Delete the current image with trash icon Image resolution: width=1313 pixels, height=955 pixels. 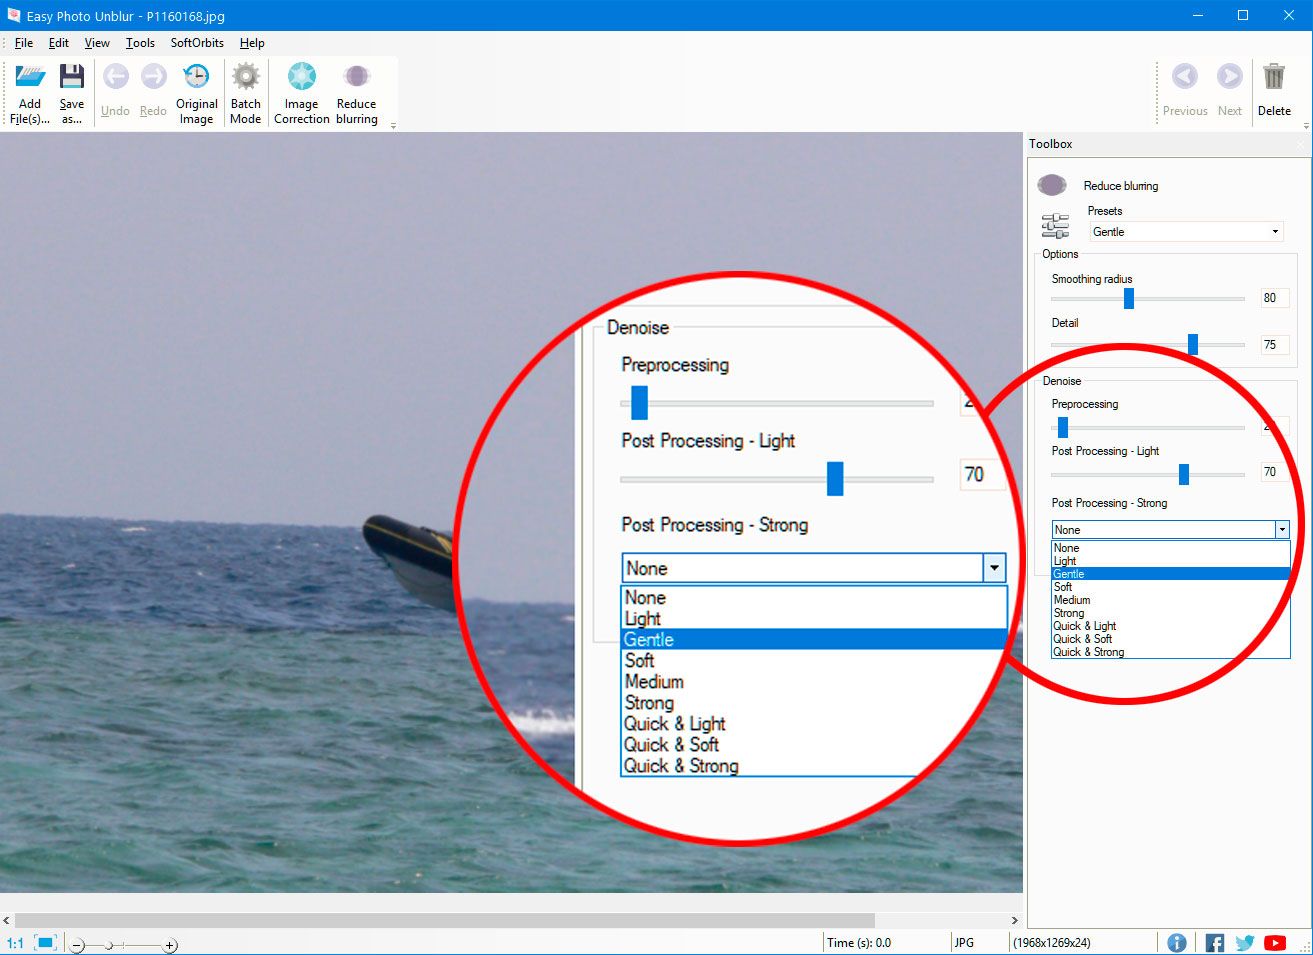pyautogui.click(x=1273, y=78)
